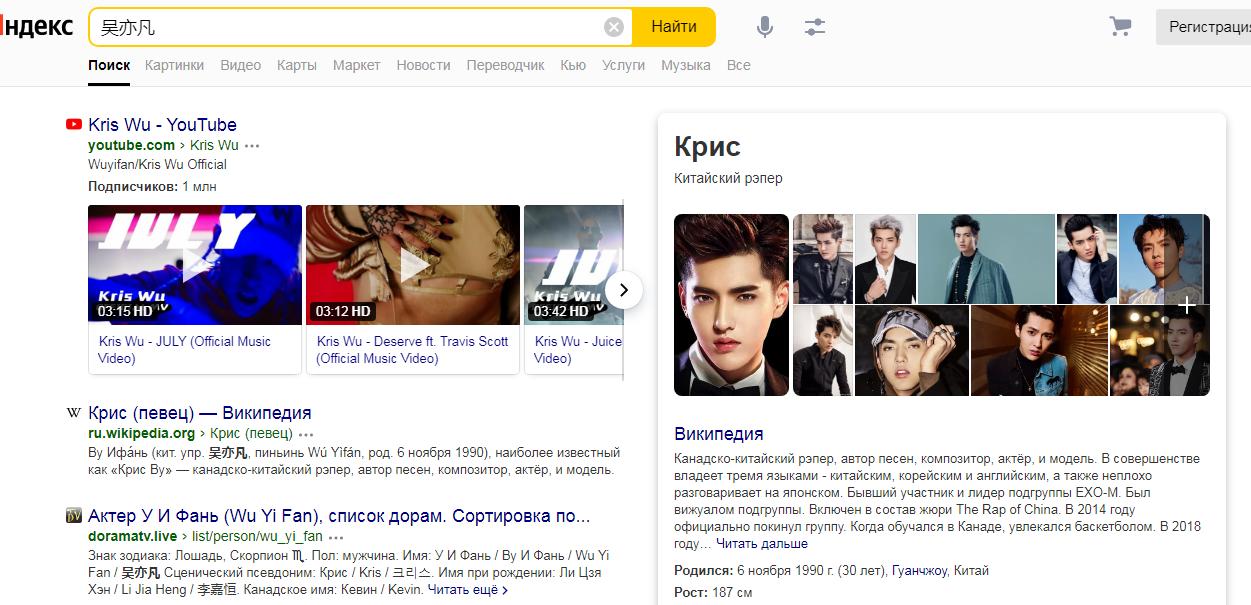Open the Kris Wu - YouTube result title
The image size is (1251, 605).
point(163,125)
